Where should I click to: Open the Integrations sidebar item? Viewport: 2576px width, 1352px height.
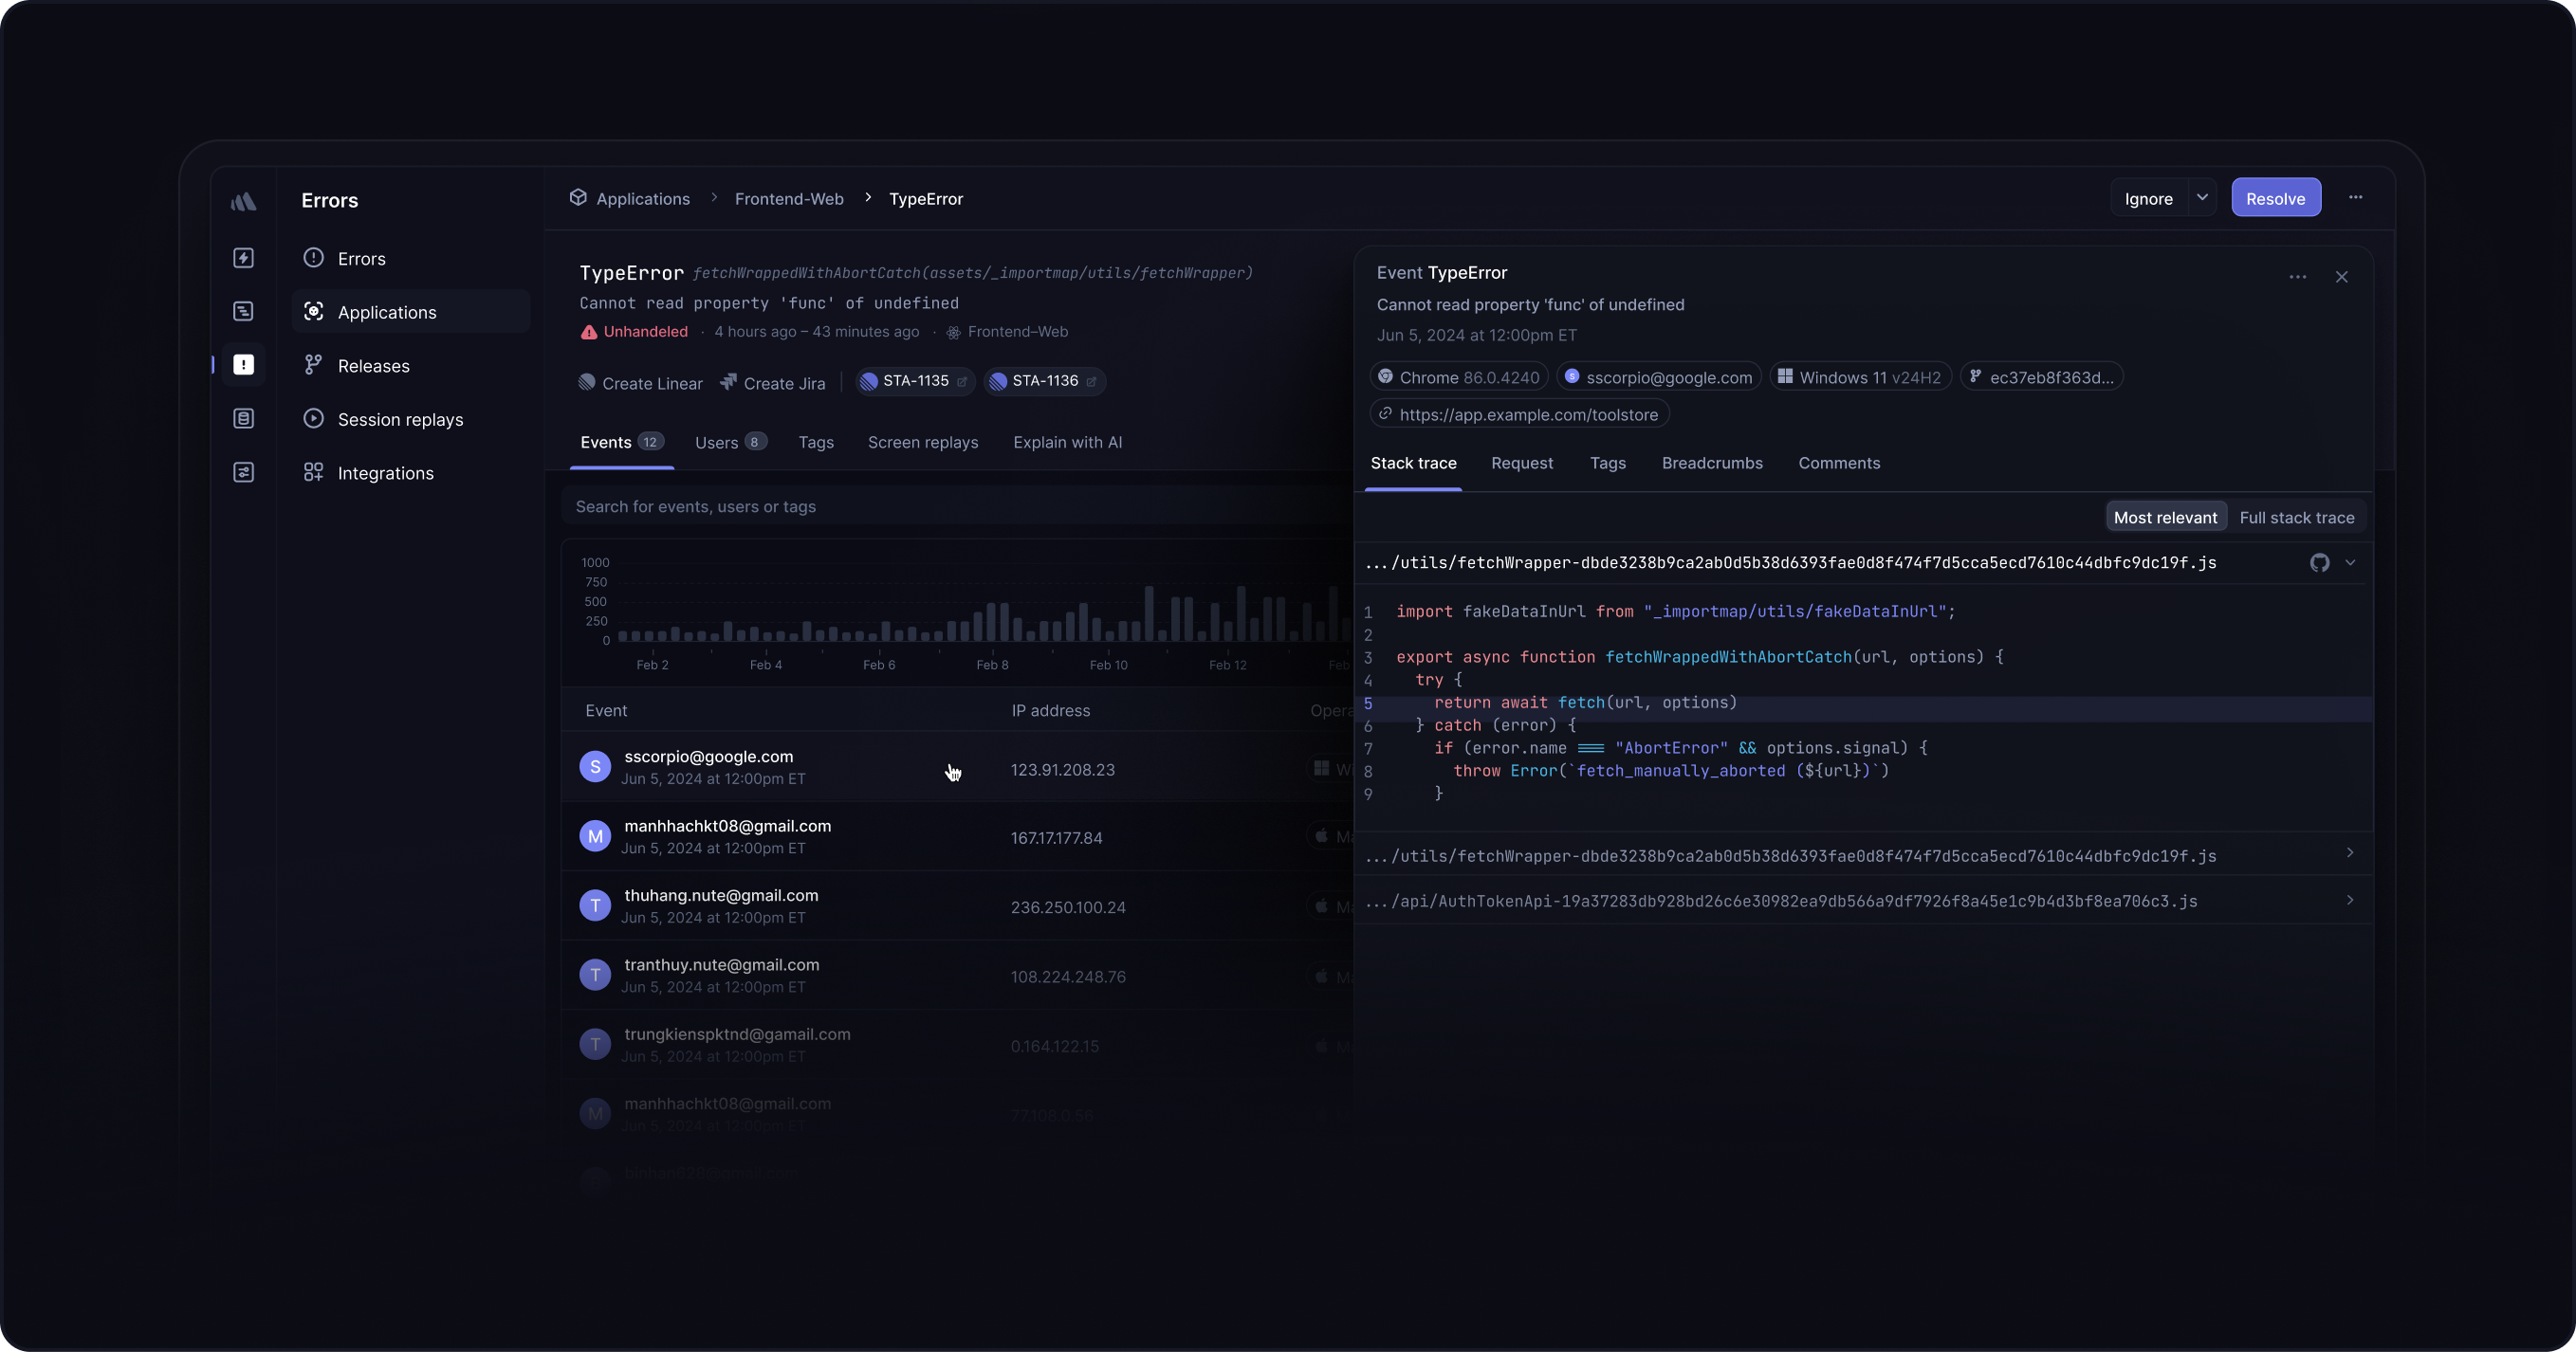tap(385, 473)
